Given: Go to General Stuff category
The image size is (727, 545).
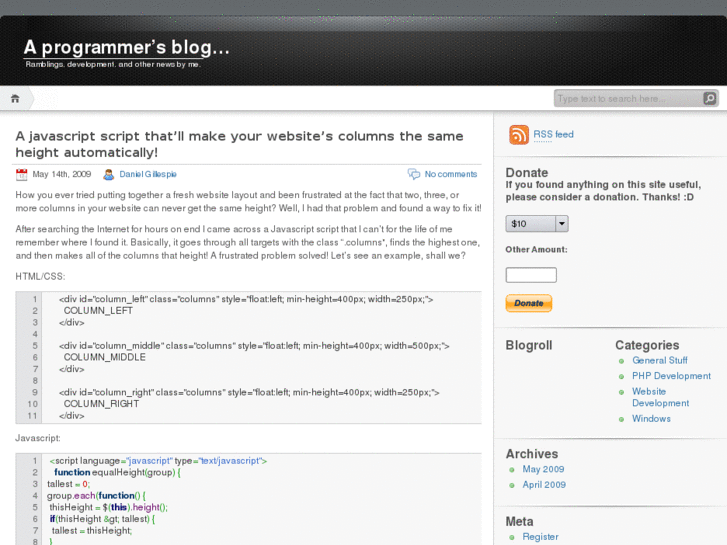Looking at the screenshot, I should coord(659,360).
